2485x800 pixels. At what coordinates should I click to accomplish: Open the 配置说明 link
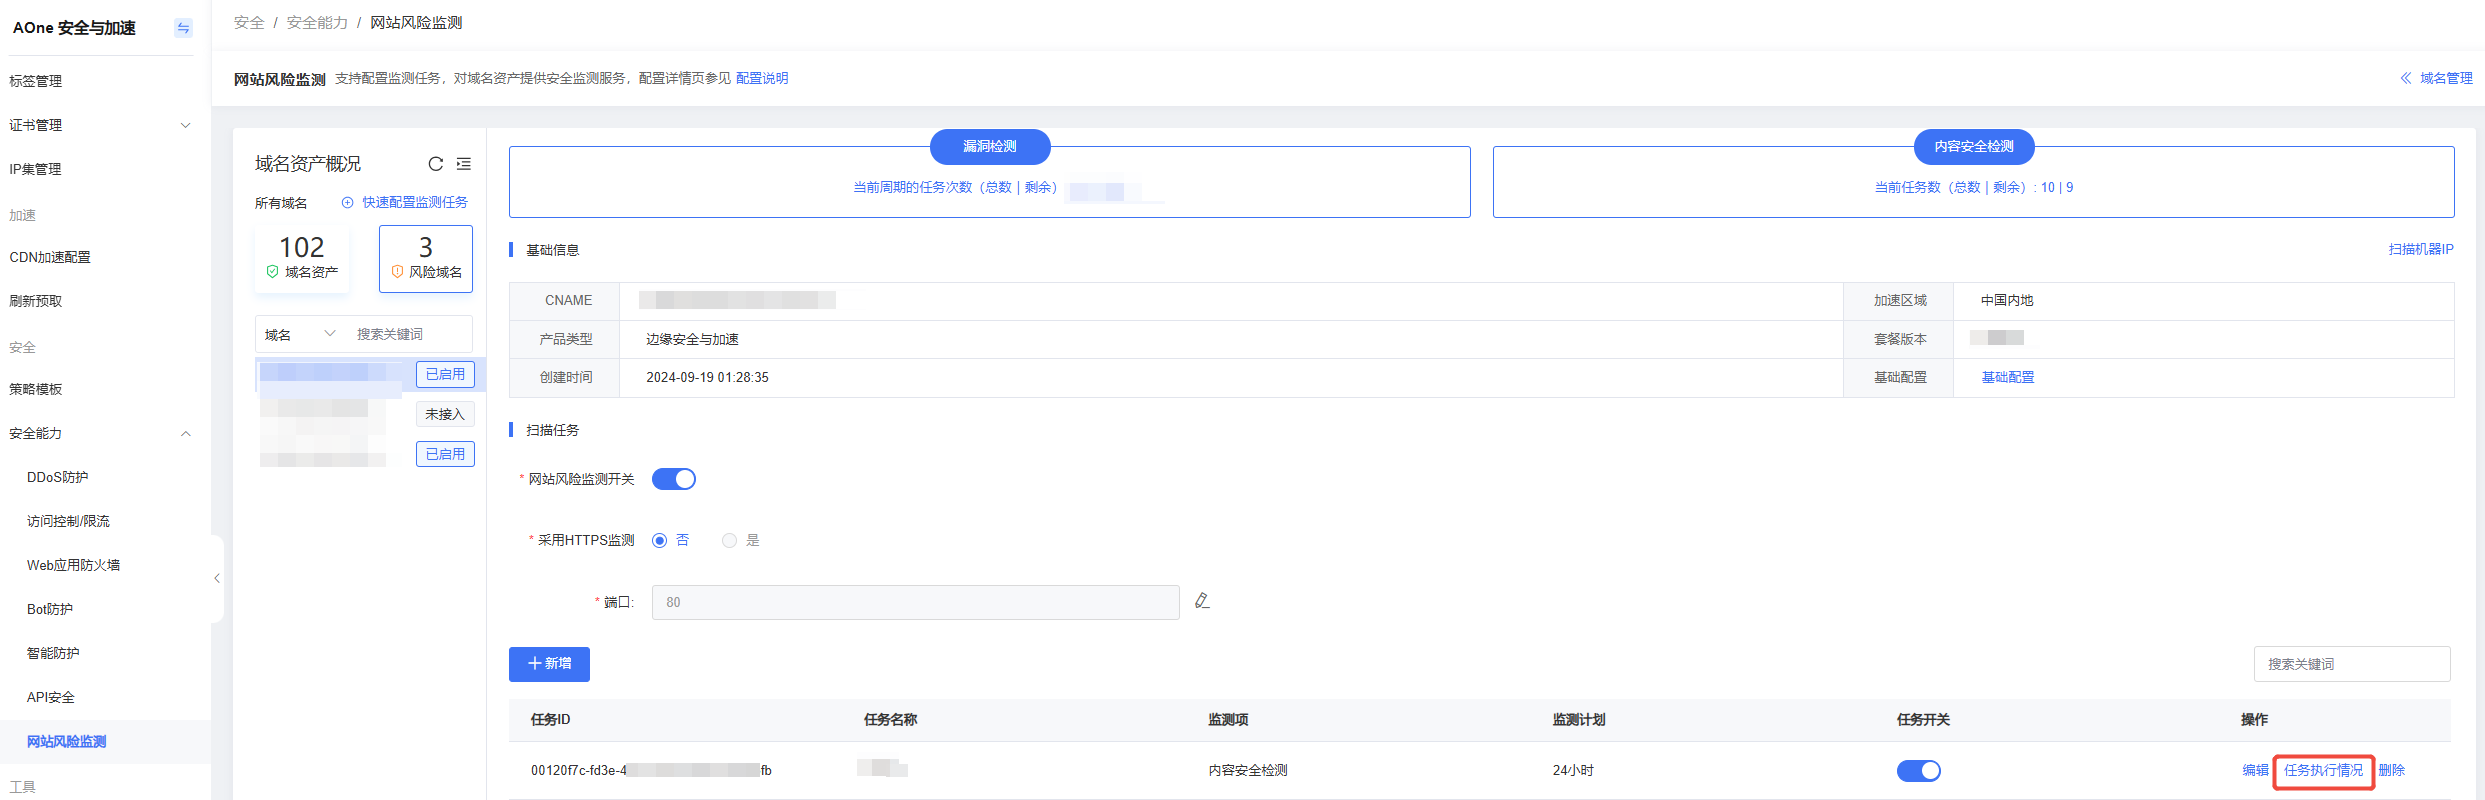[x=762, y=78]
